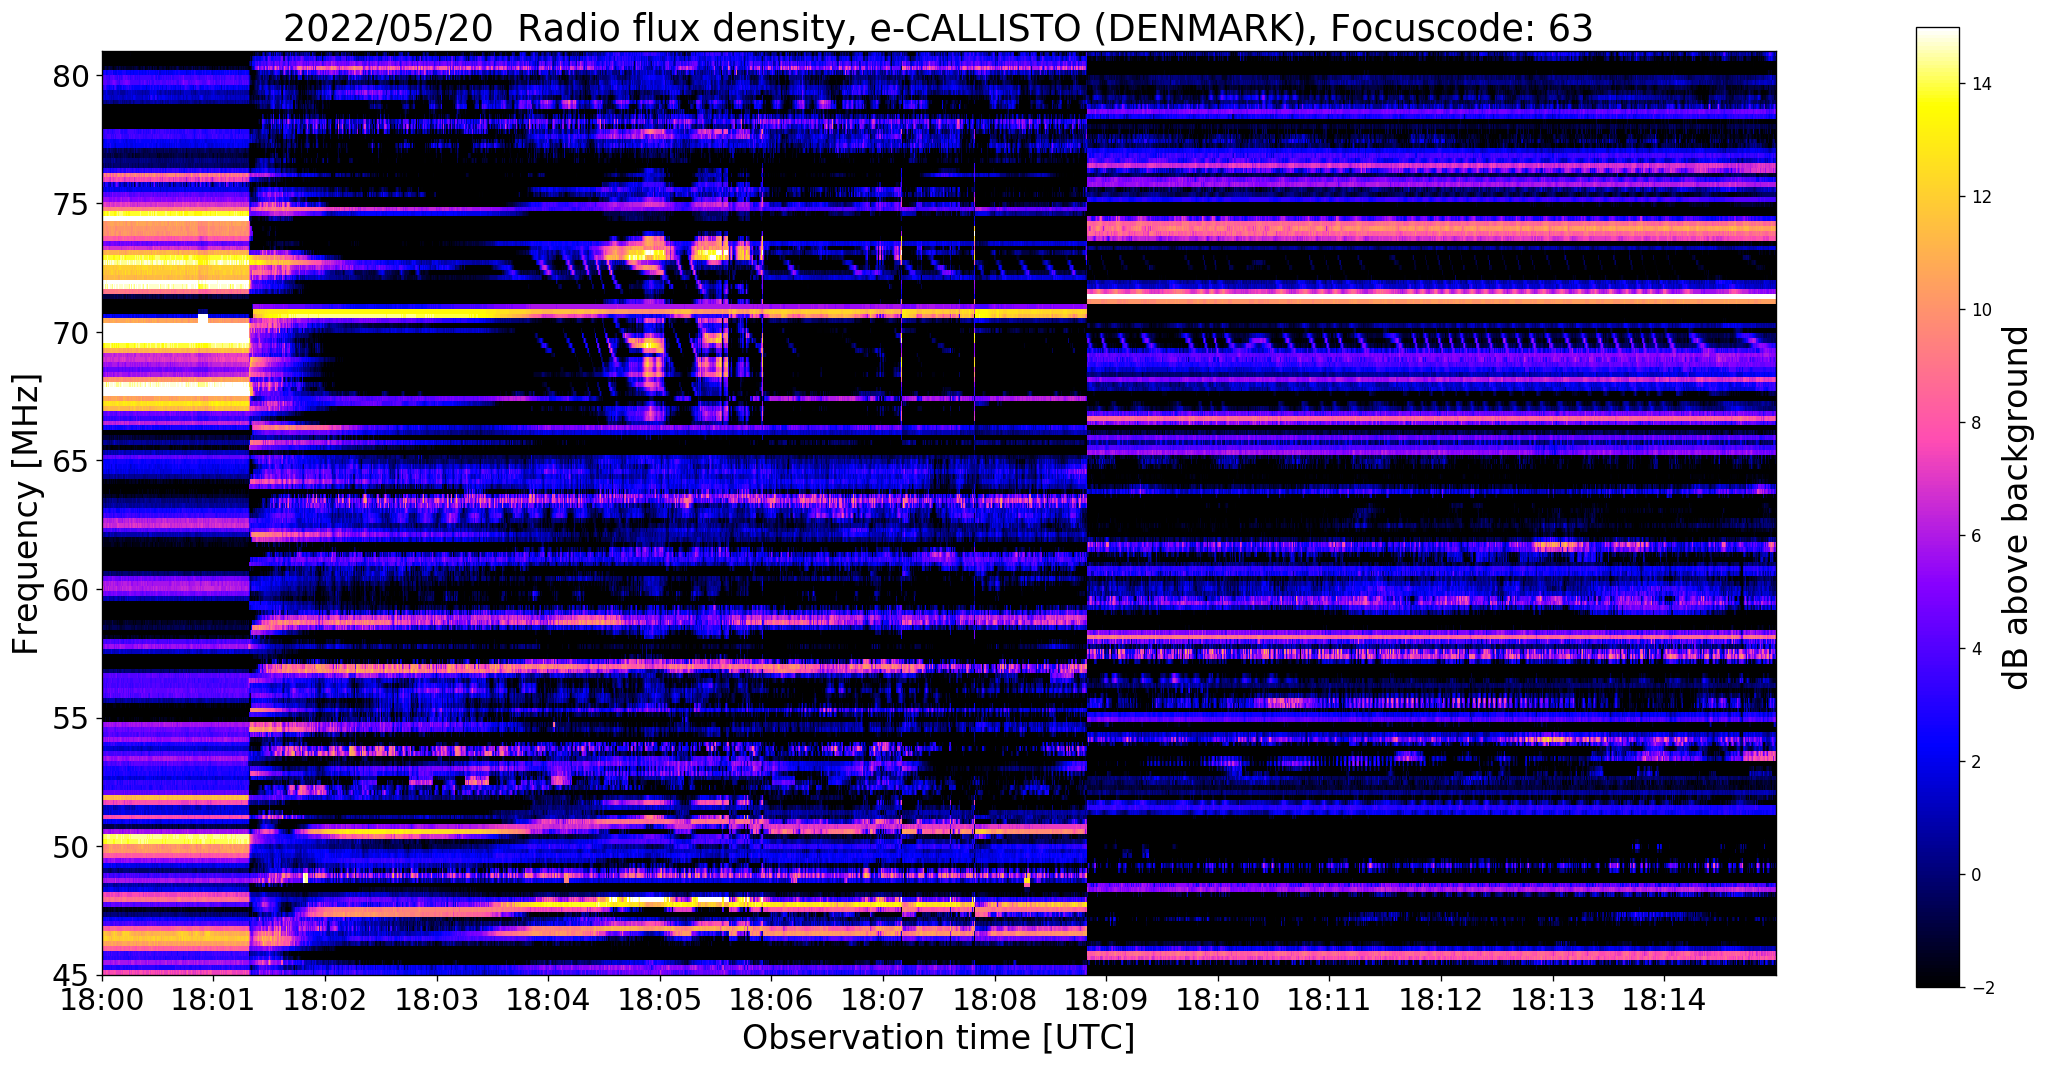Click the colorbar tick label 10
The image size is (2047, 1067).
[1980, 310]
